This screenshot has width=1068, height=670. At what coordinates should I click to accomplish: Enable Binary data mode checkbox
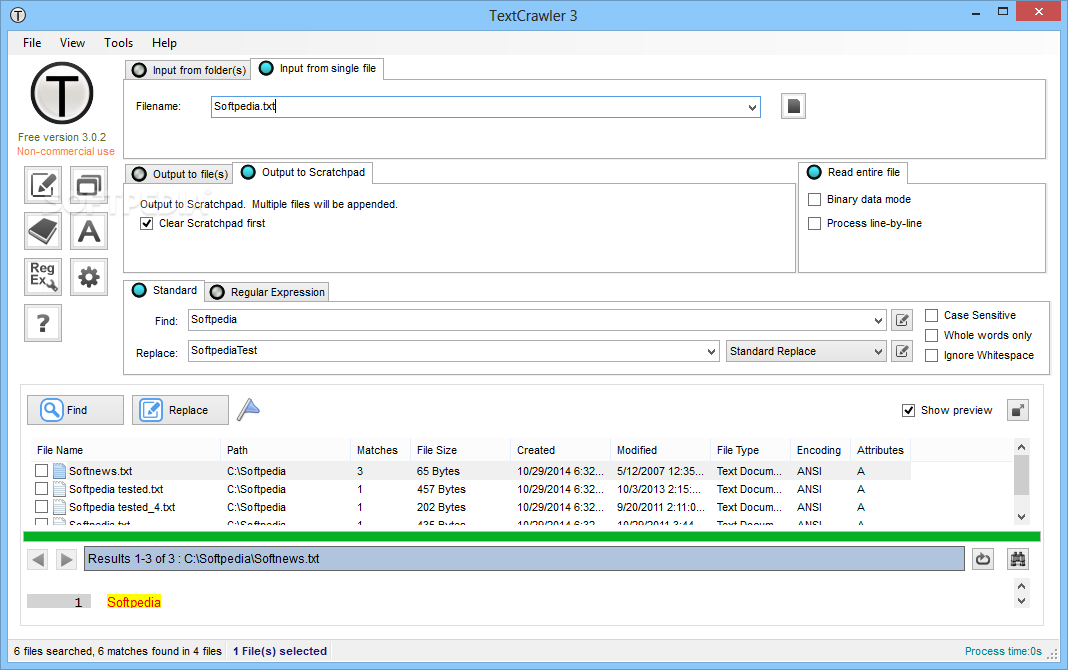(x=814, y=200)
